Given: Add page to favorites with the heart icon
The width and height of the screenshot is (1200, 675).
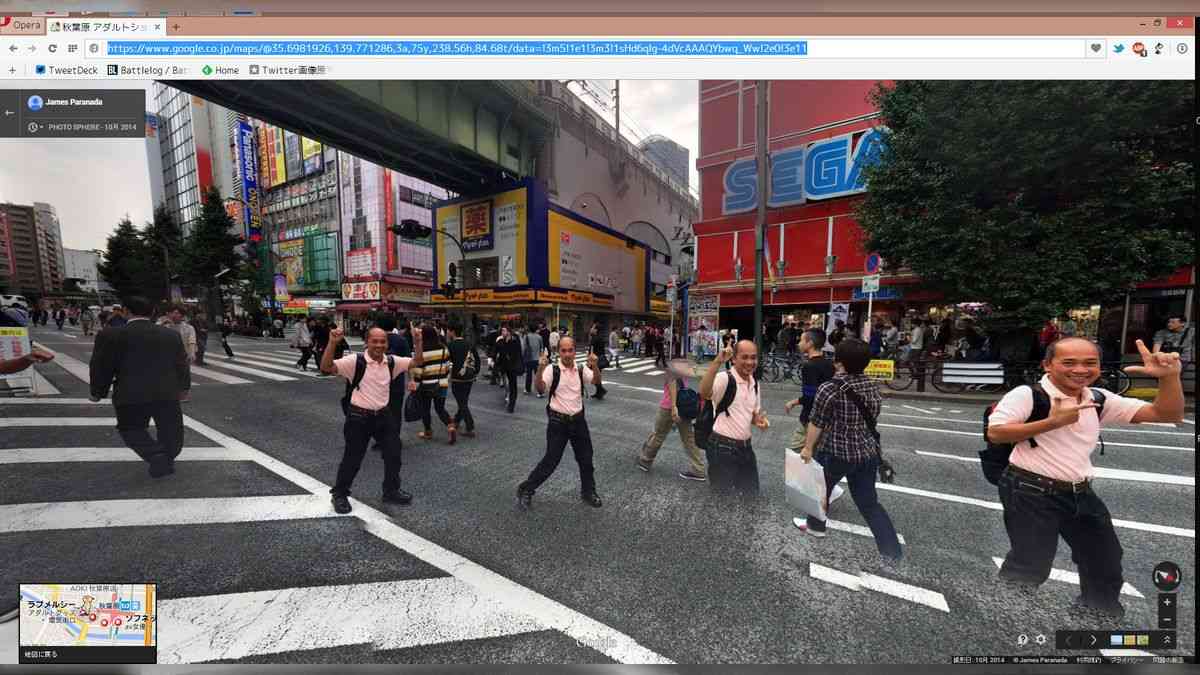Looking at the screenshot, I should [x=1096, y=48].
